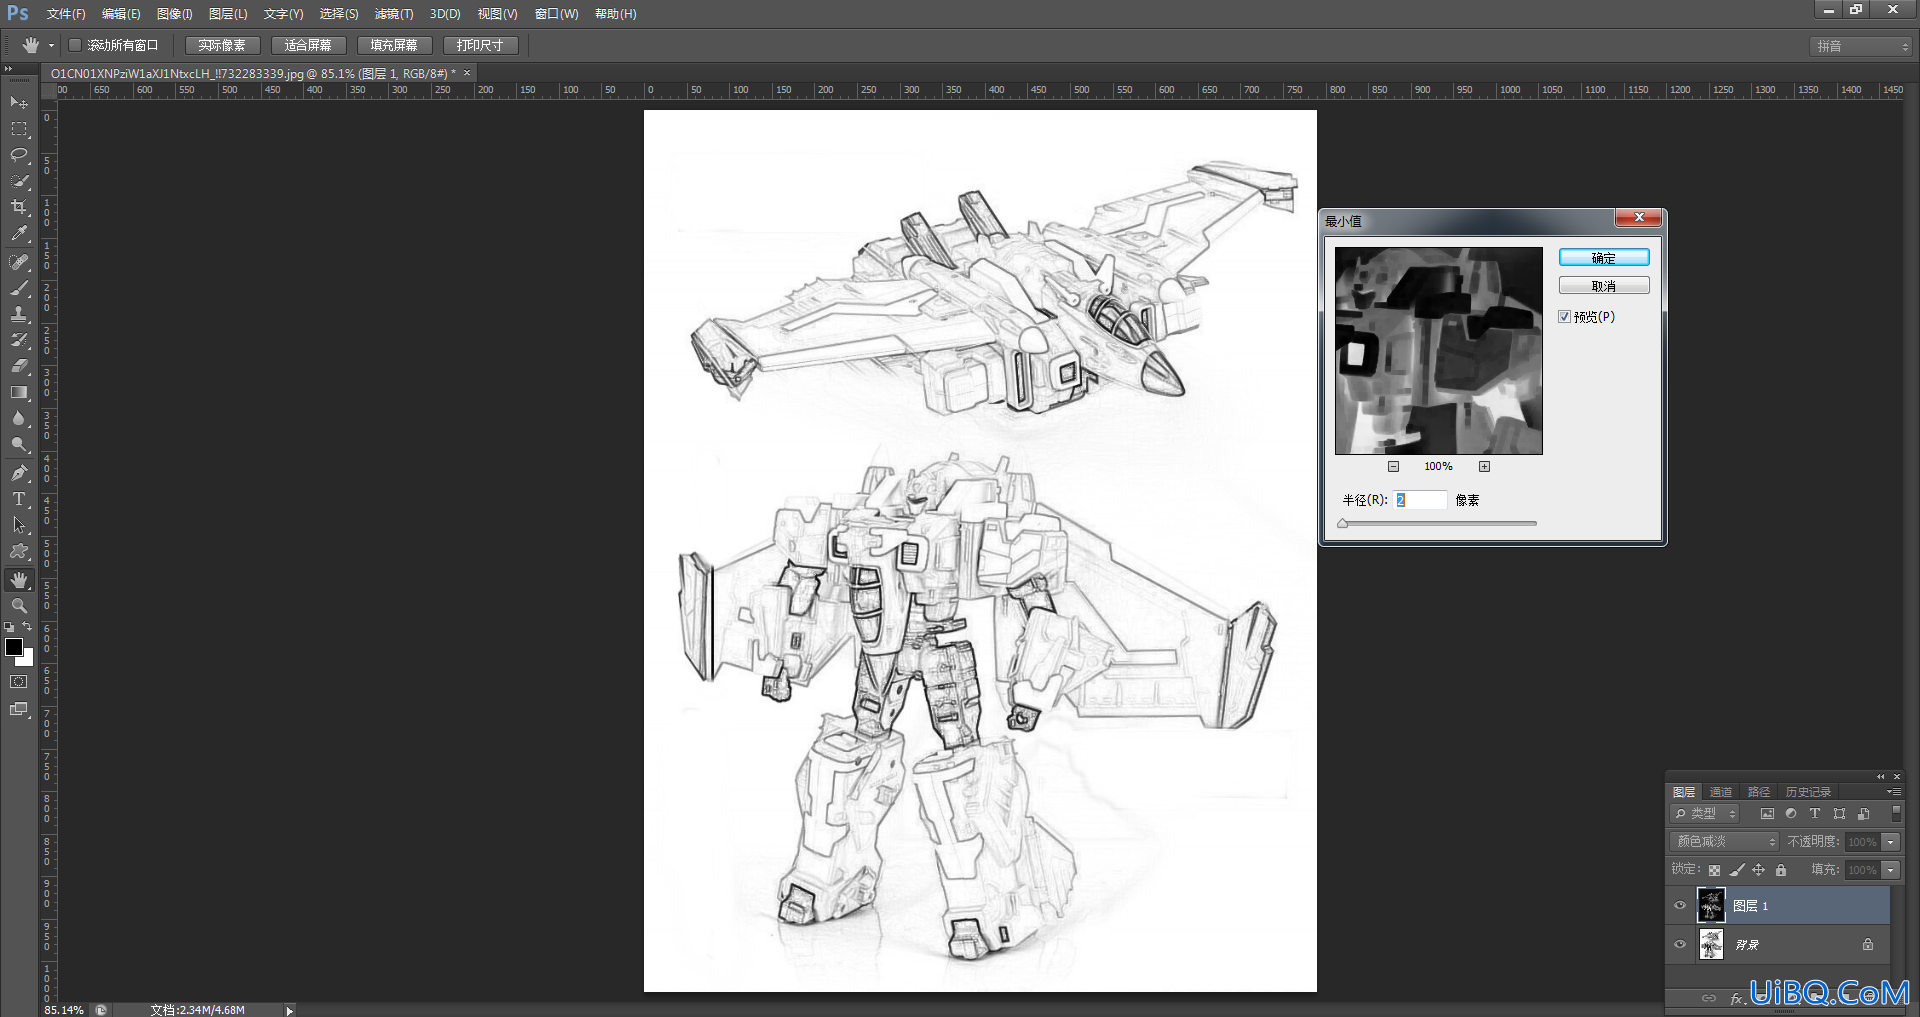Open status bar info arrow menu
The width and height of the screenshot is (1920, 1017).
(x=290, y=1010)
